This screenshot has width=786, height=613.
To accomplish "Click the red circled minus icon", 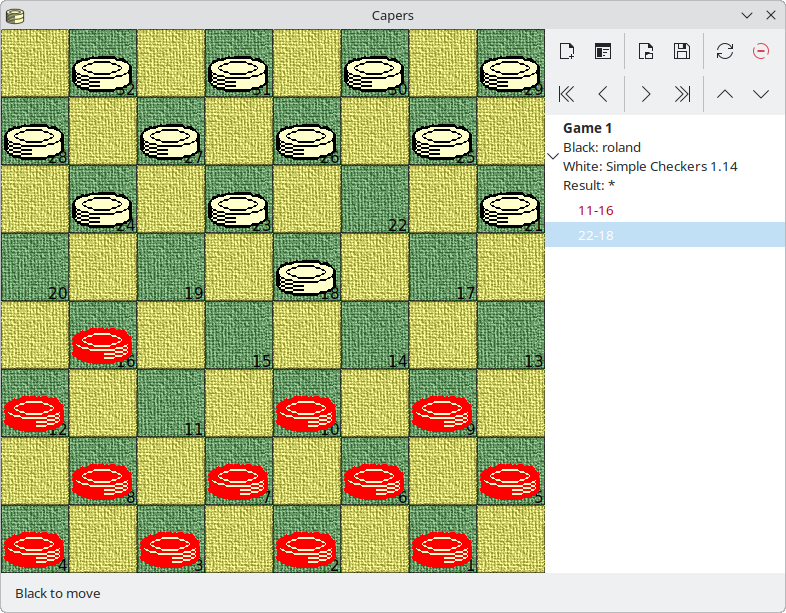I will pos(761,51).
